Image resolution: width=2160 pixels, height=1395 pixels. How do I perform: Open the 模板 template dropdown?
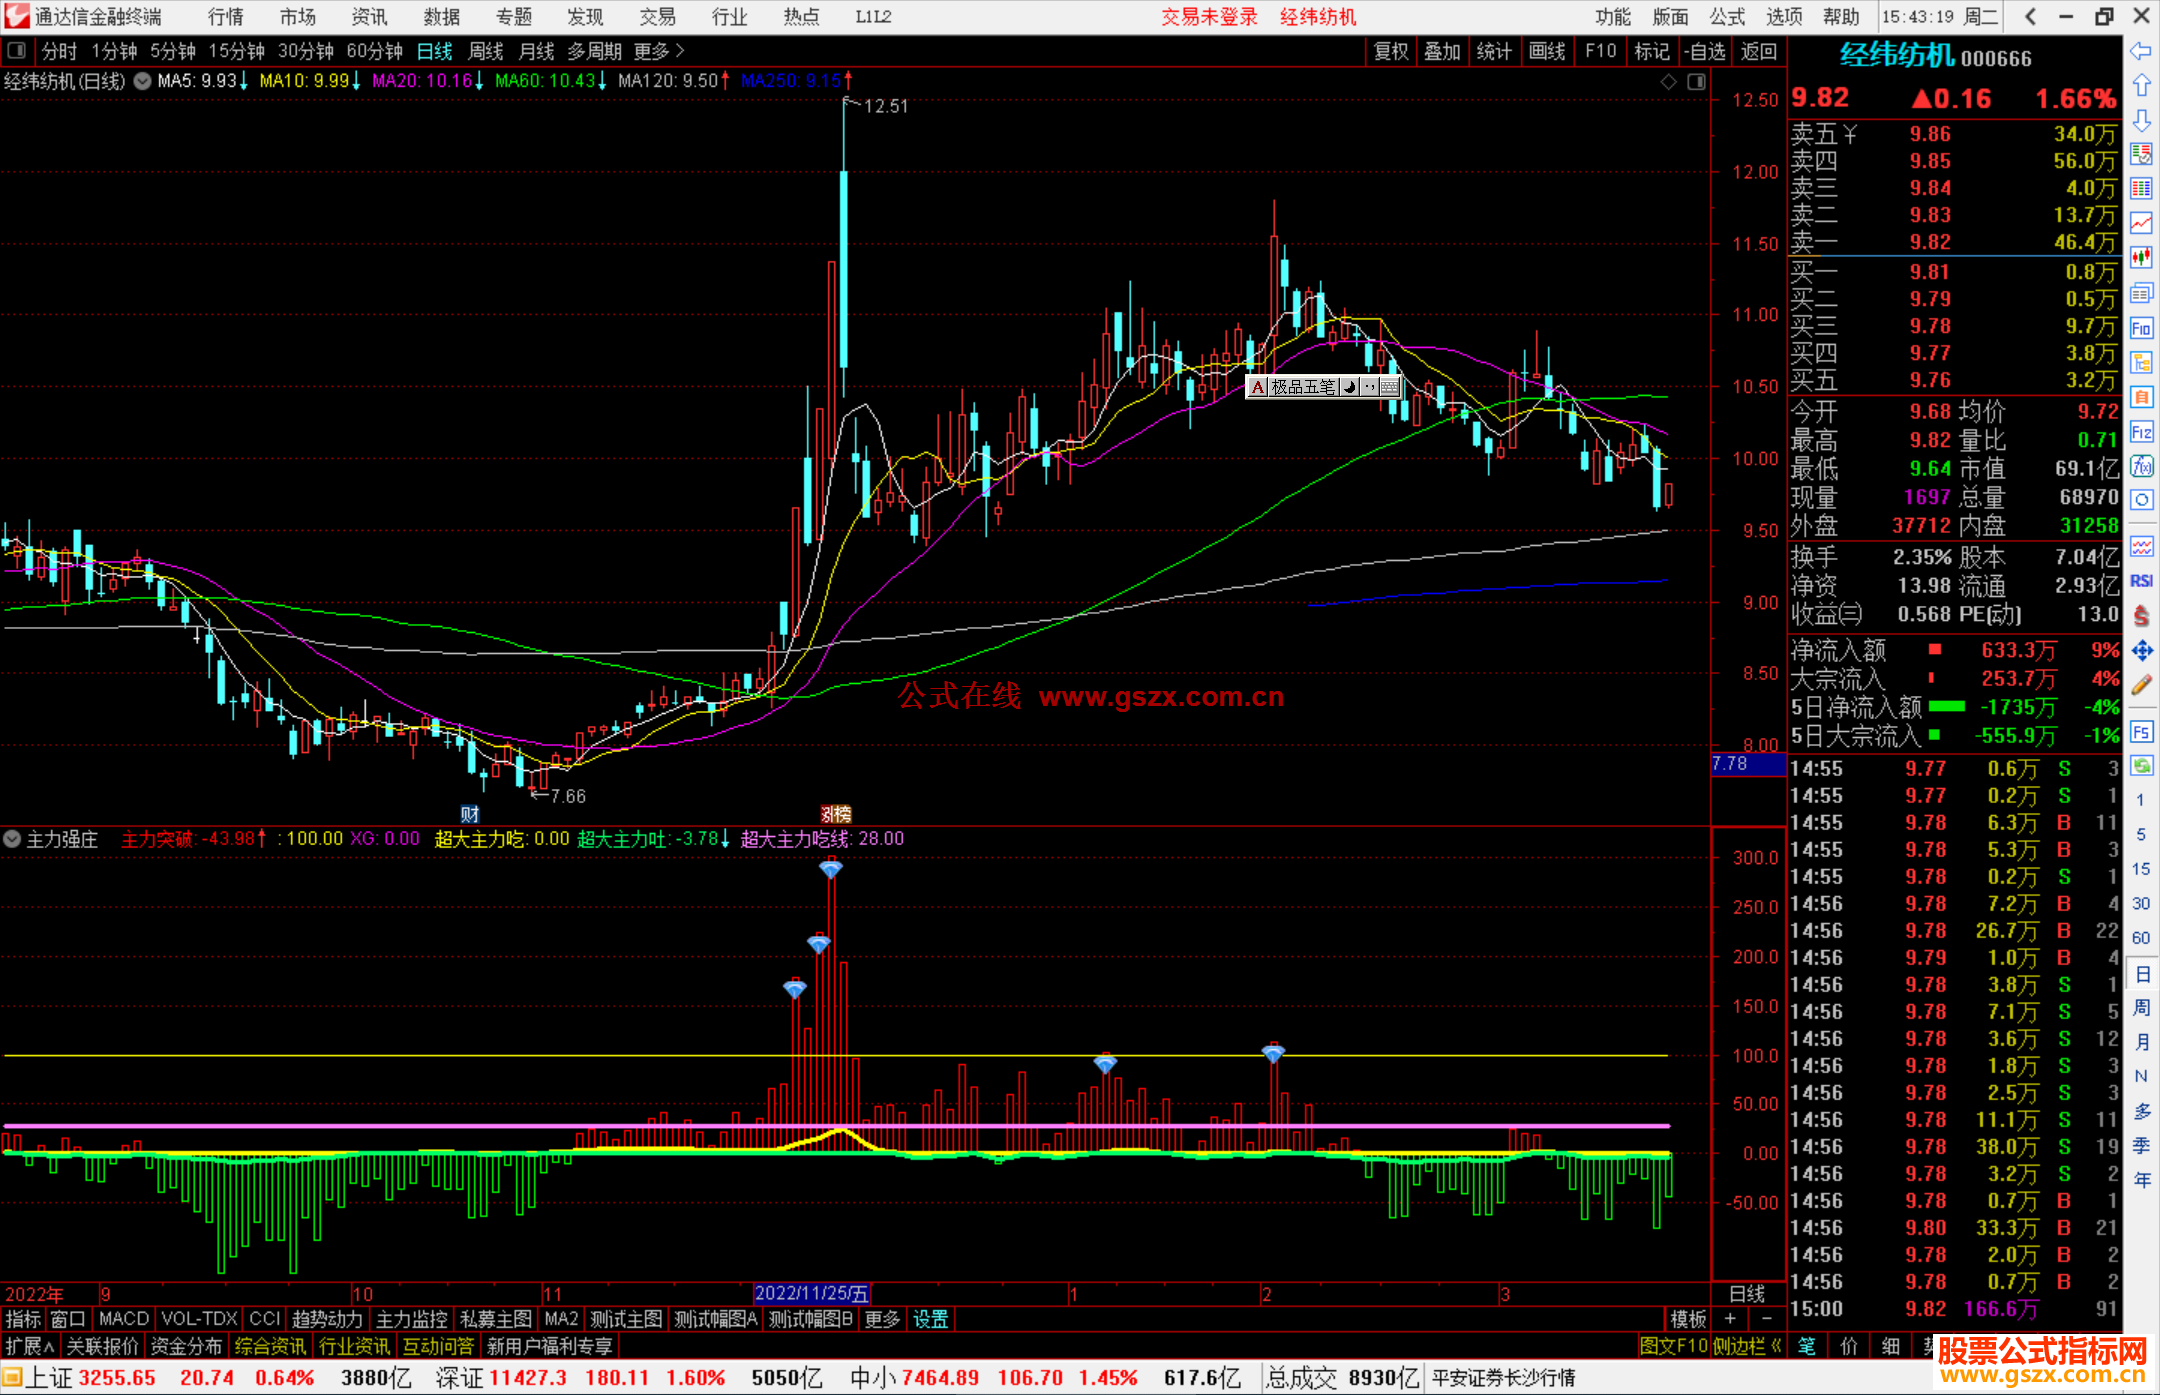tap(1688, 1319)
